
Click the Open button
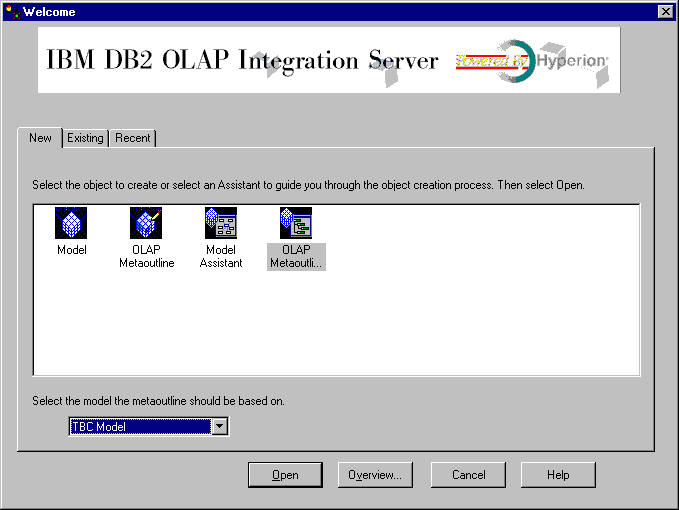(285, 475)
